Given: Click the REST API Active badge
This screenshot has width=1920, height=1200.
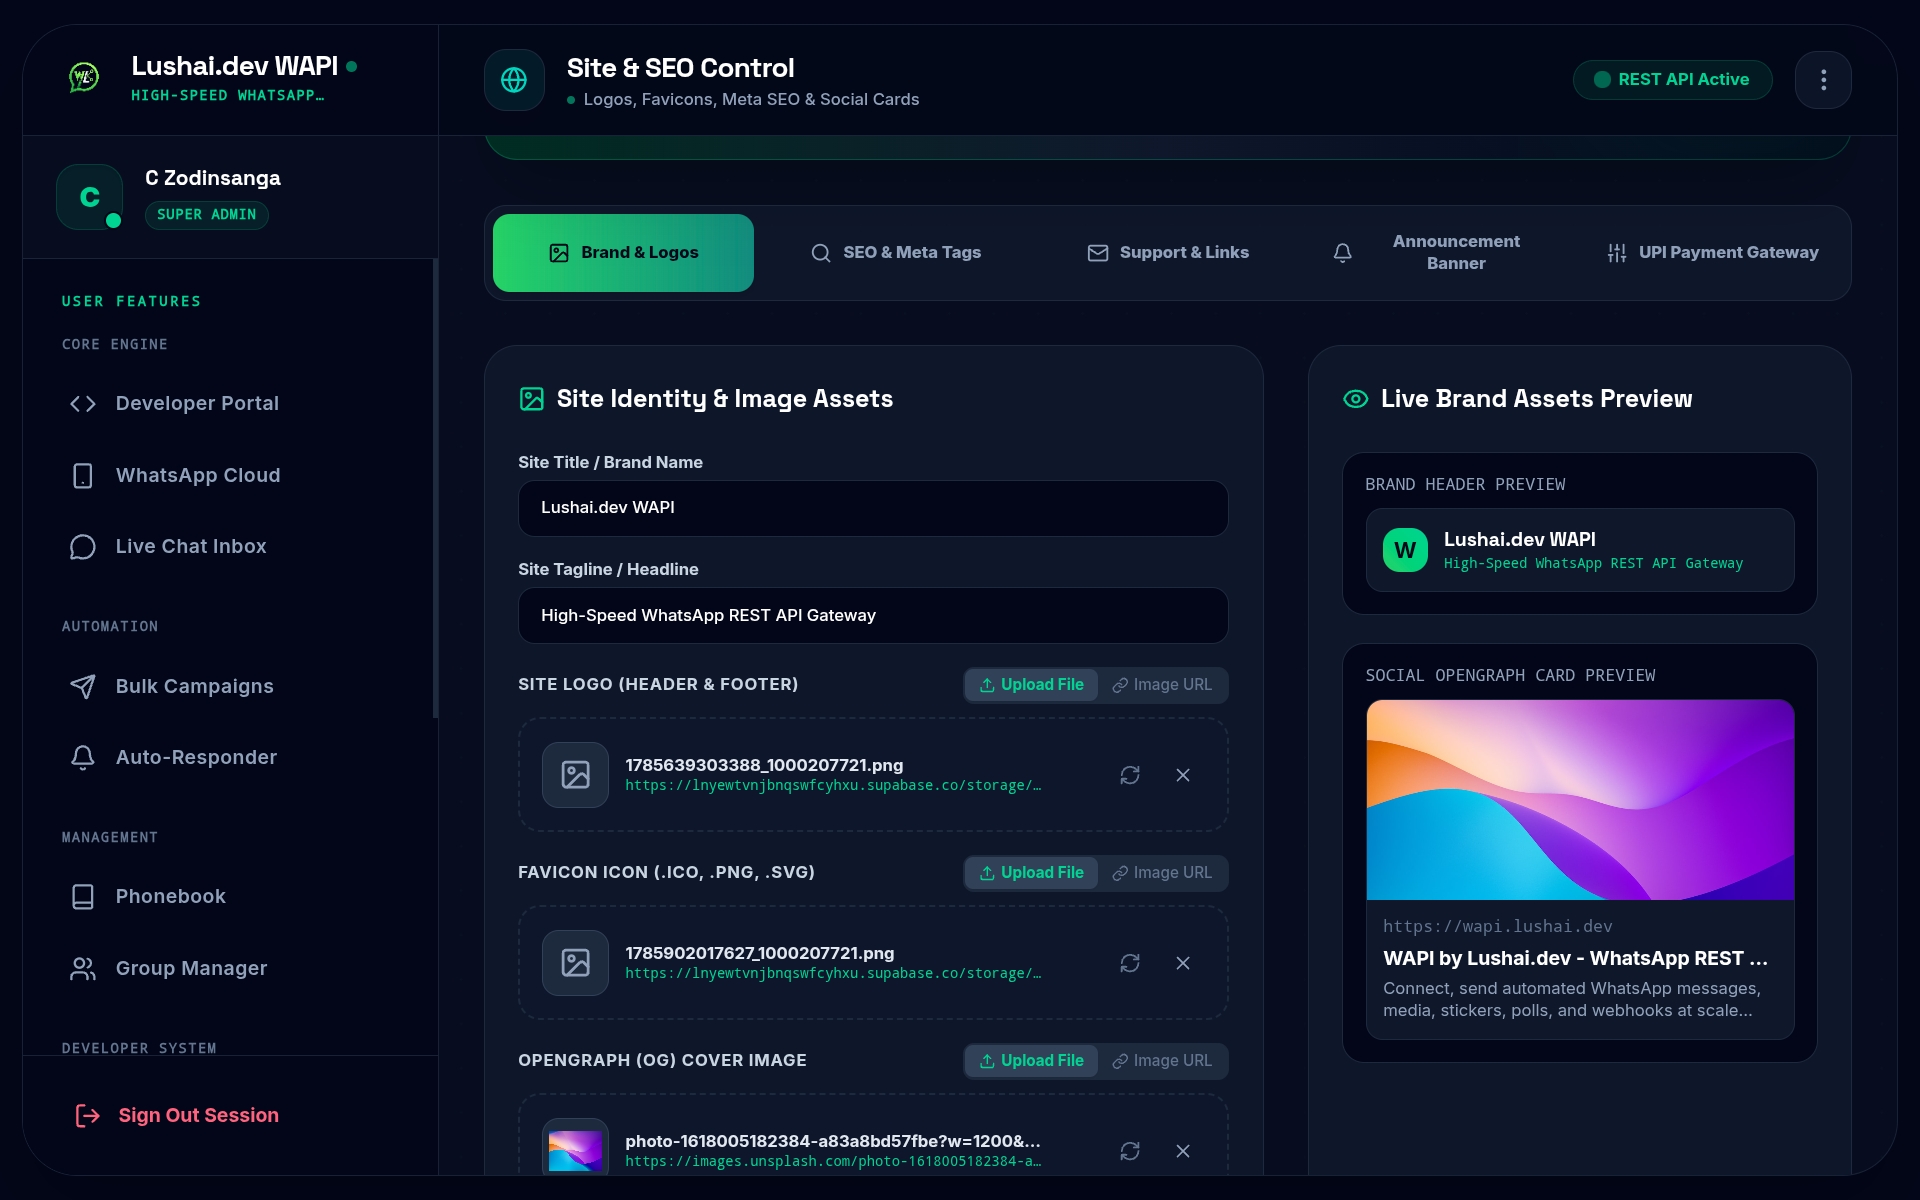Looking at the screenshot, I should point(1673,80).
